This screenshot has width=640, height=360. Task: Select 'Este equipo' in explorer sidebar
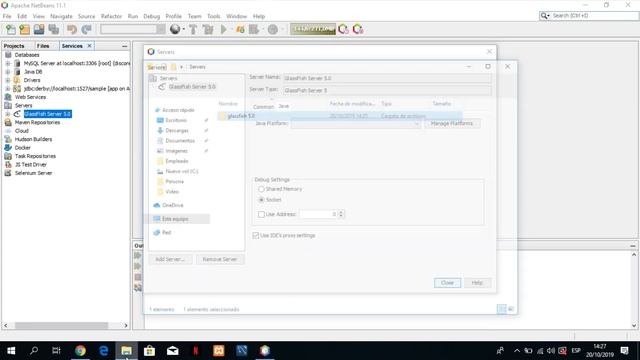(x=175, y=219)
